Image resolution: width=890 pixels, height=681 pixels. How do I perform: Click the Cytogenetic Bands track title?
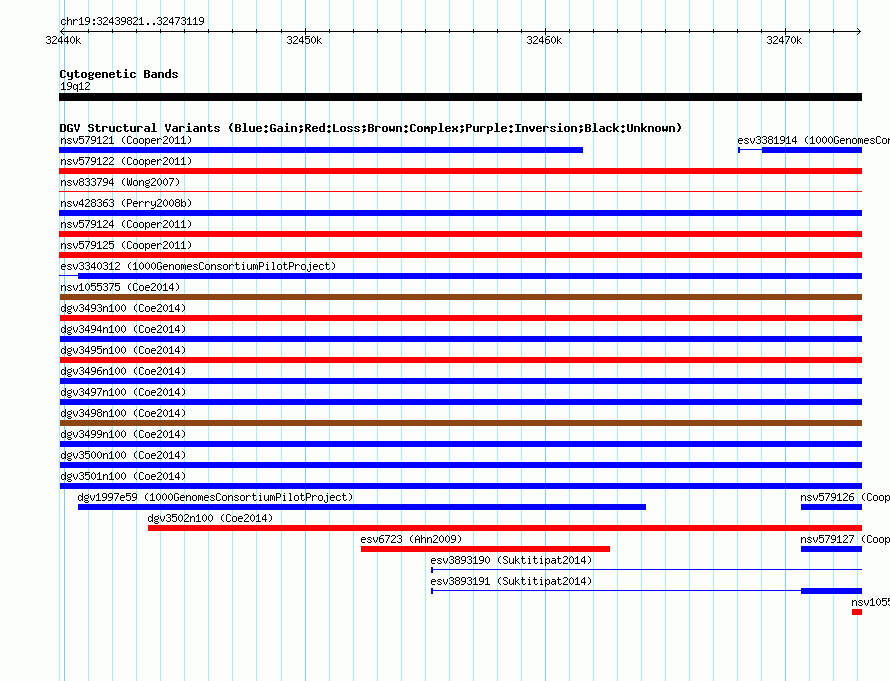[x=119, y=74]
